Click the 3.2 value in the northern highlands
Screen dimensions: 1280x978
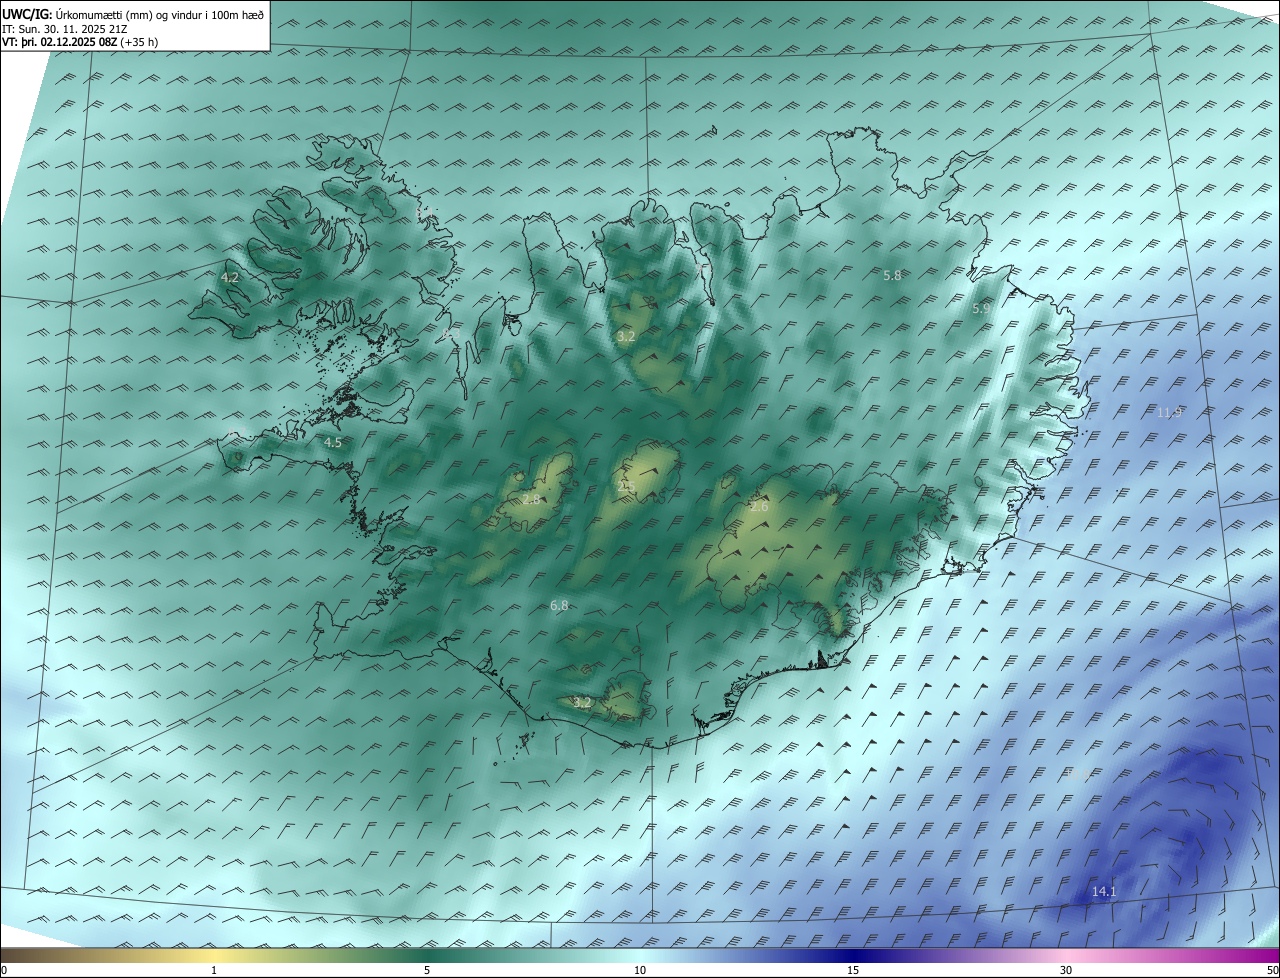coord(626,337)
